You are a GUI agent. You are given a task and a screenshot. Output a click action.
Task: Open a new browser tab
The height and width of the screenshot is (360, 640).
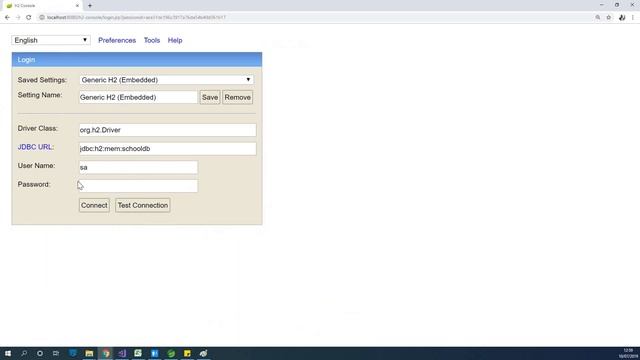click(x=90, y=6)
